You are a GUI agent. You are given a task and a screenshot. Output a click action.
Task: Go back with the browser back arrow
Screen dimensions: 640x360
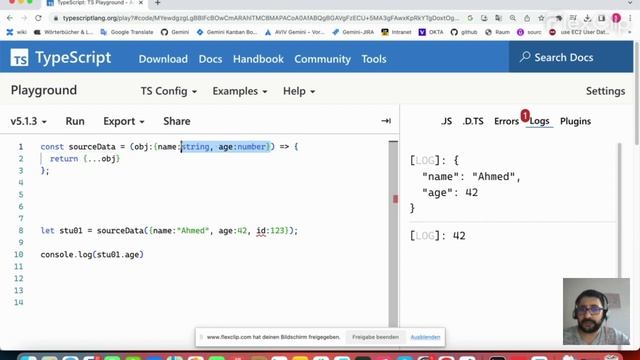10,18
